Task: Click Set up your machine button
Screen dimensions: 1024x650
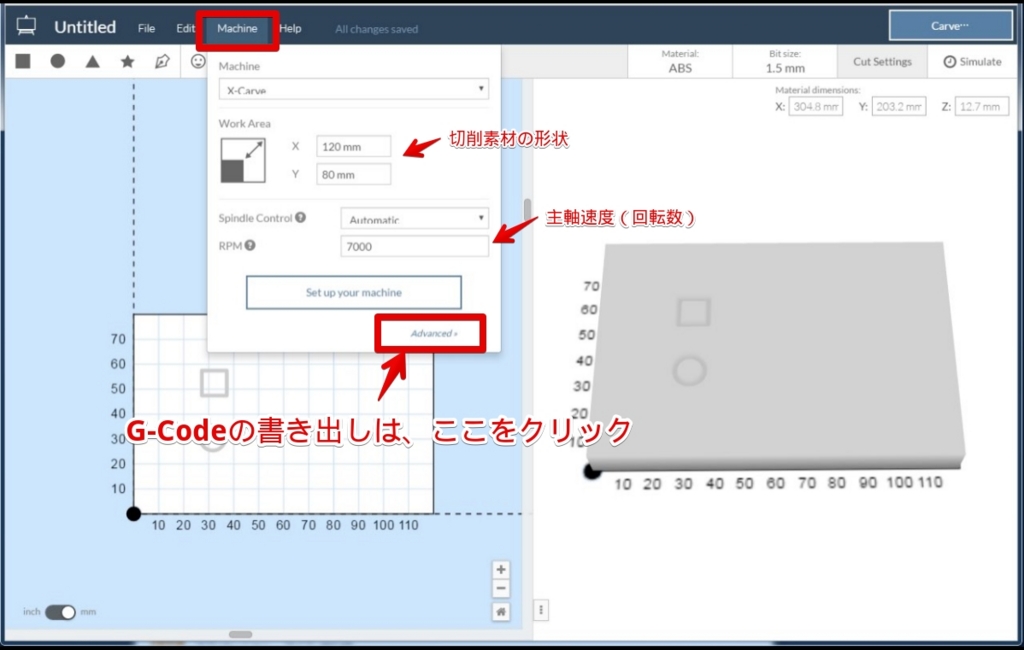Action: 353,293
